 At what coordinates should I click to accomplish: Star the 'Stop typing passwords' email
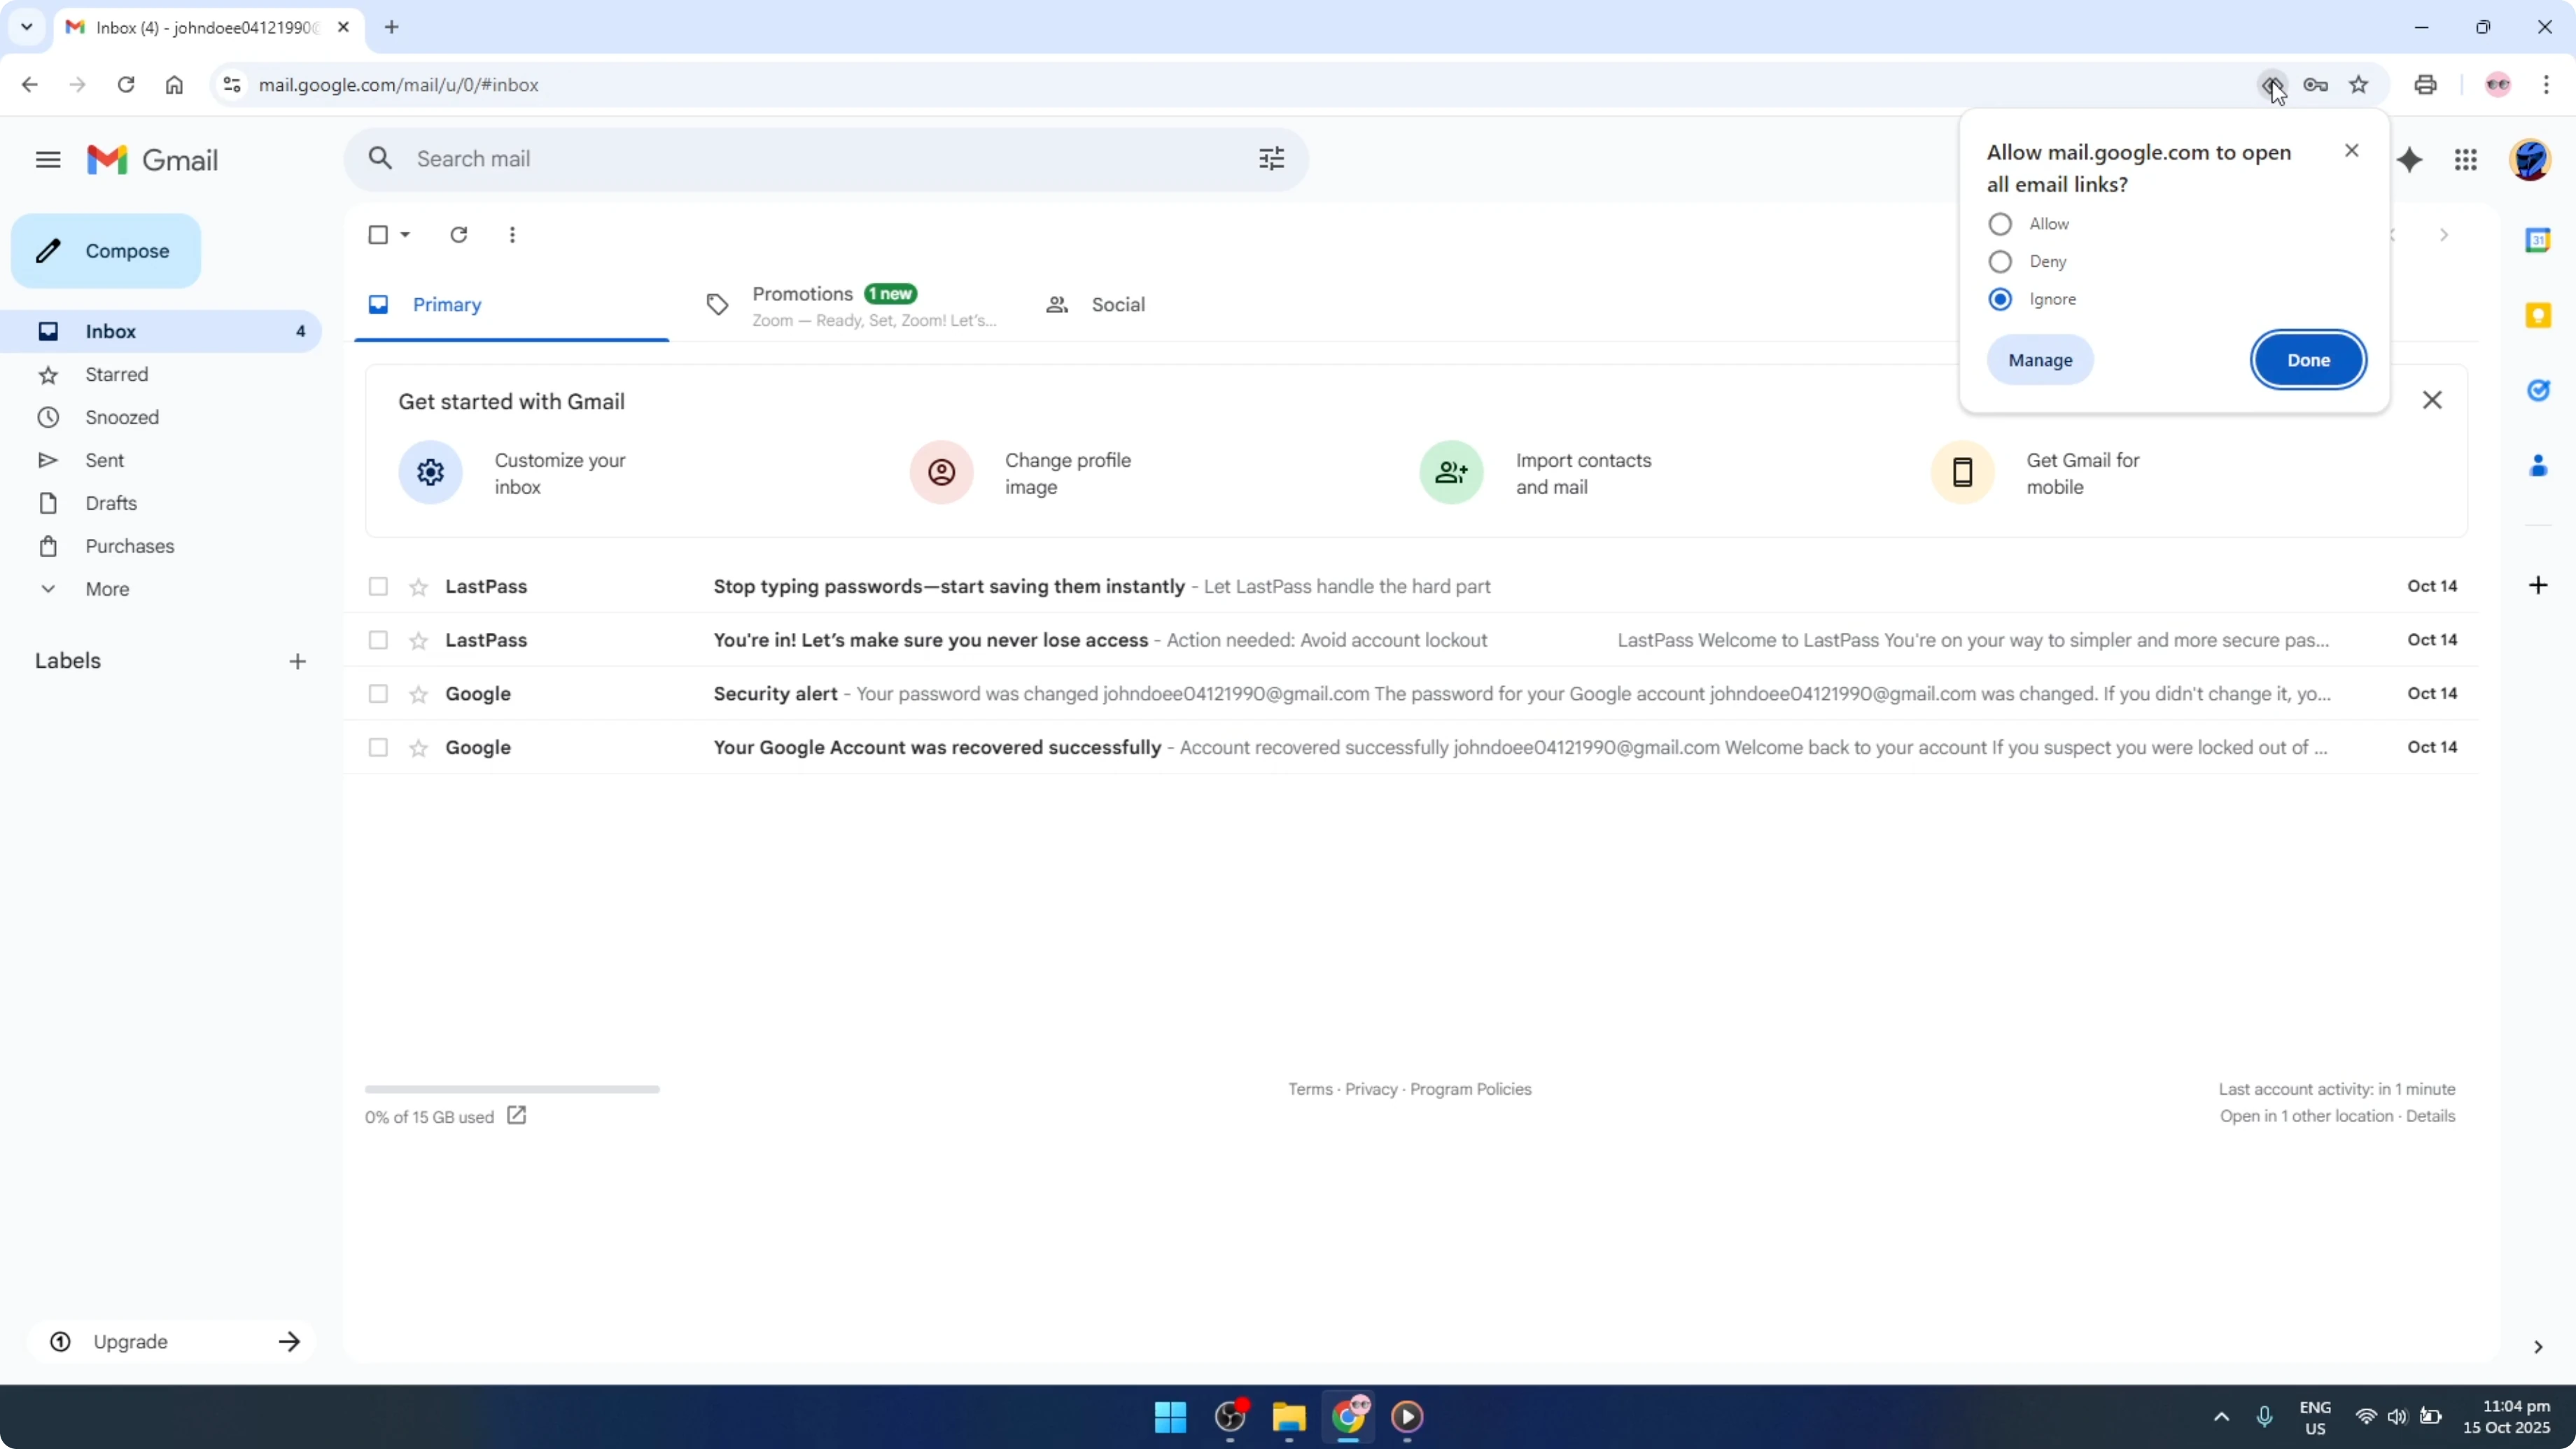[x=419, y=587]
